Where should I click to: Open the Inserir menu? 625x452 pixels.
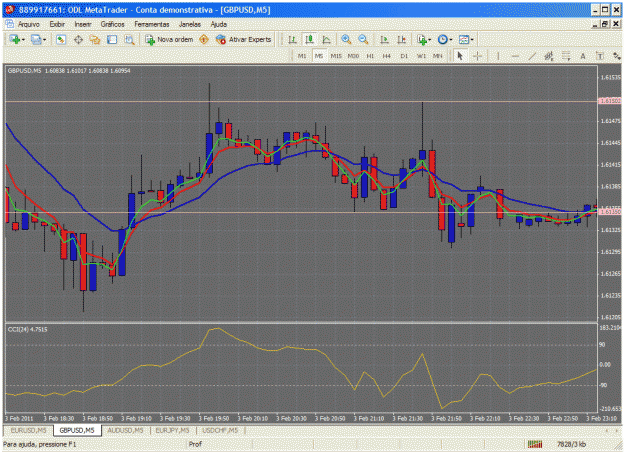[x=83, y=24]
